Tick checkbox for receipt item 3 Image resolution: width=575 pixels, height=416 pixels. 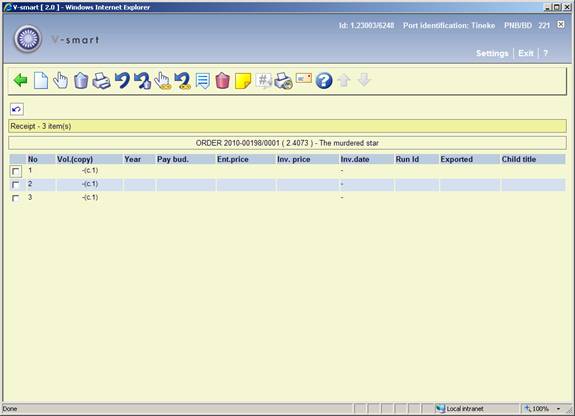coord(16,198)
